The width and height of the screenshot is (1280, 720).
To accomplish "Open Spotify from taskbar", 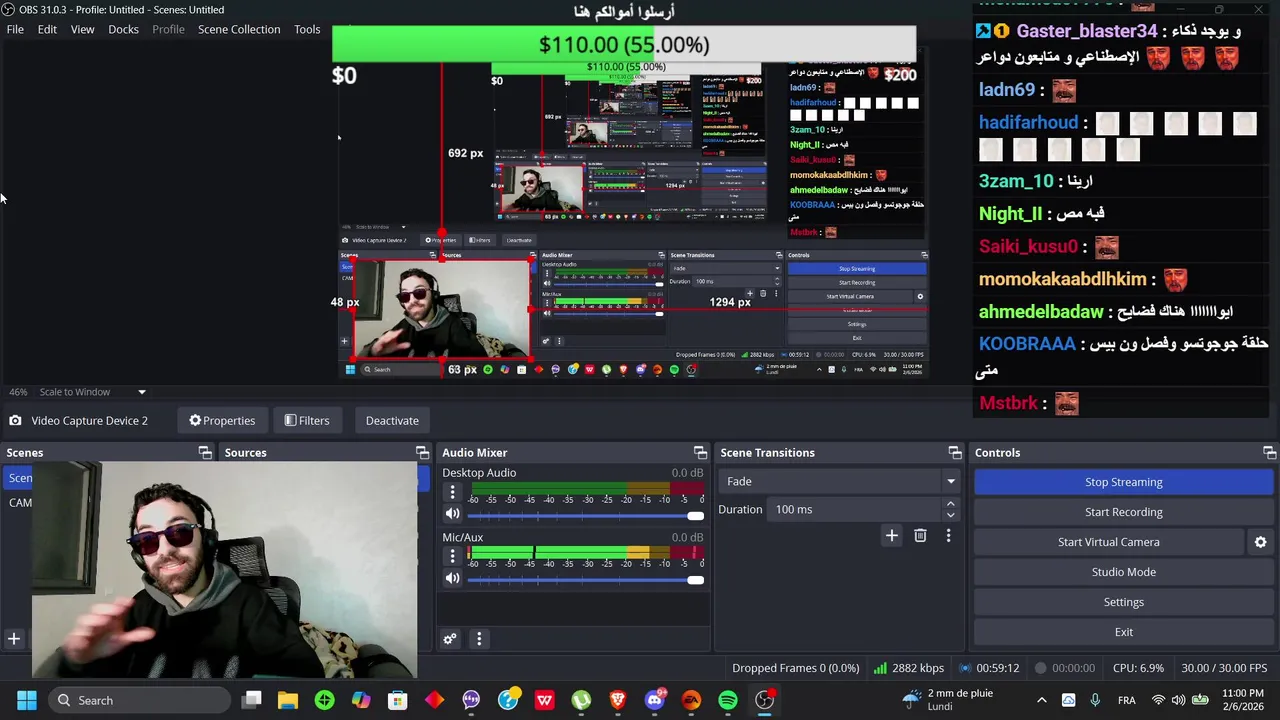I will point(728,700).
